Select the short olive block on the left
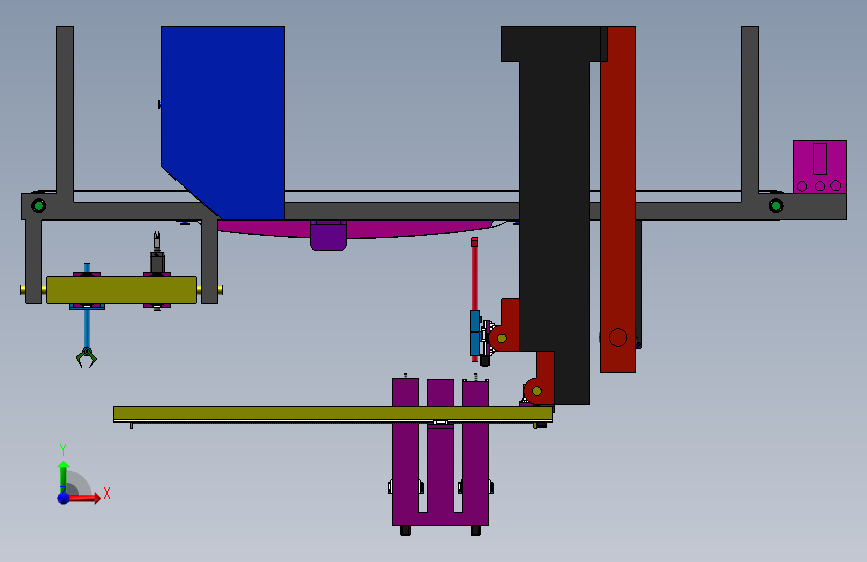 [x=122, y=290]
